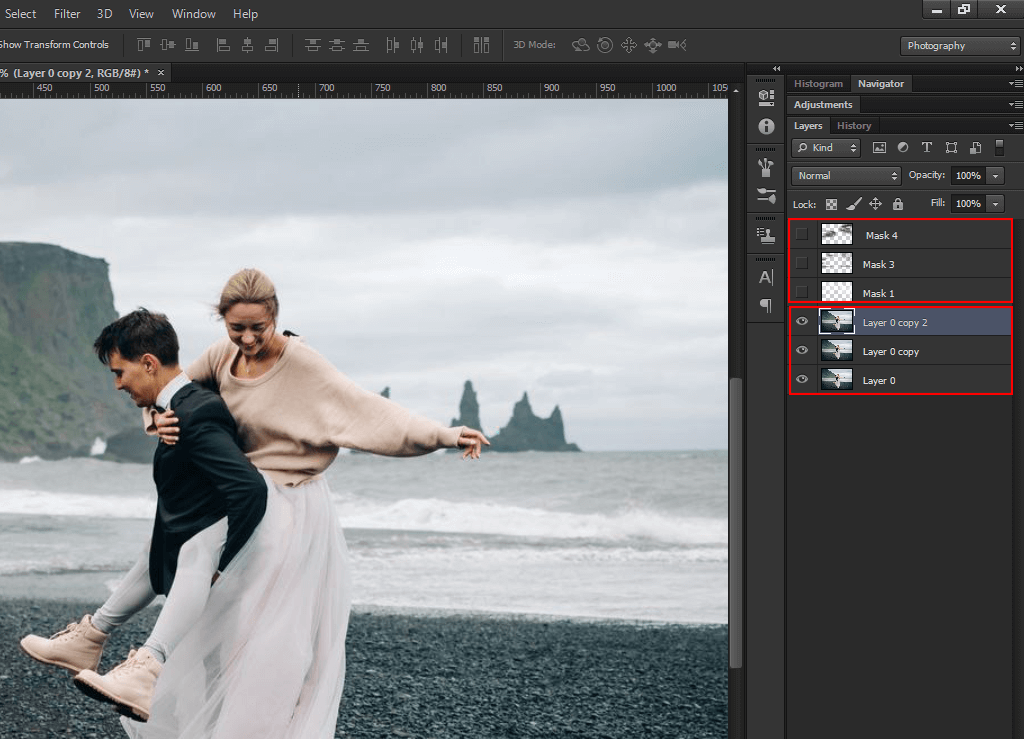Filter layers by adjustment layers icon
1024x739 pixels.
click(x=903, y=148)
